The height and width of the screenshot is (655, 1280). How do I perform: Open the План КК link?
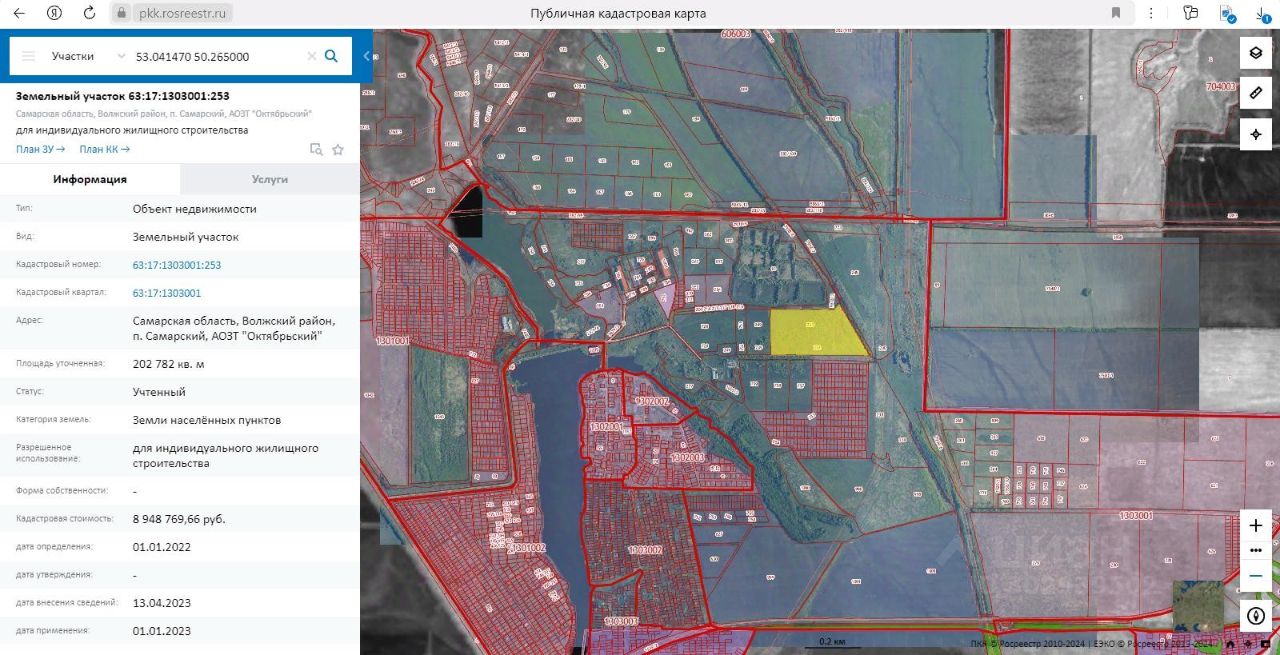105,149
